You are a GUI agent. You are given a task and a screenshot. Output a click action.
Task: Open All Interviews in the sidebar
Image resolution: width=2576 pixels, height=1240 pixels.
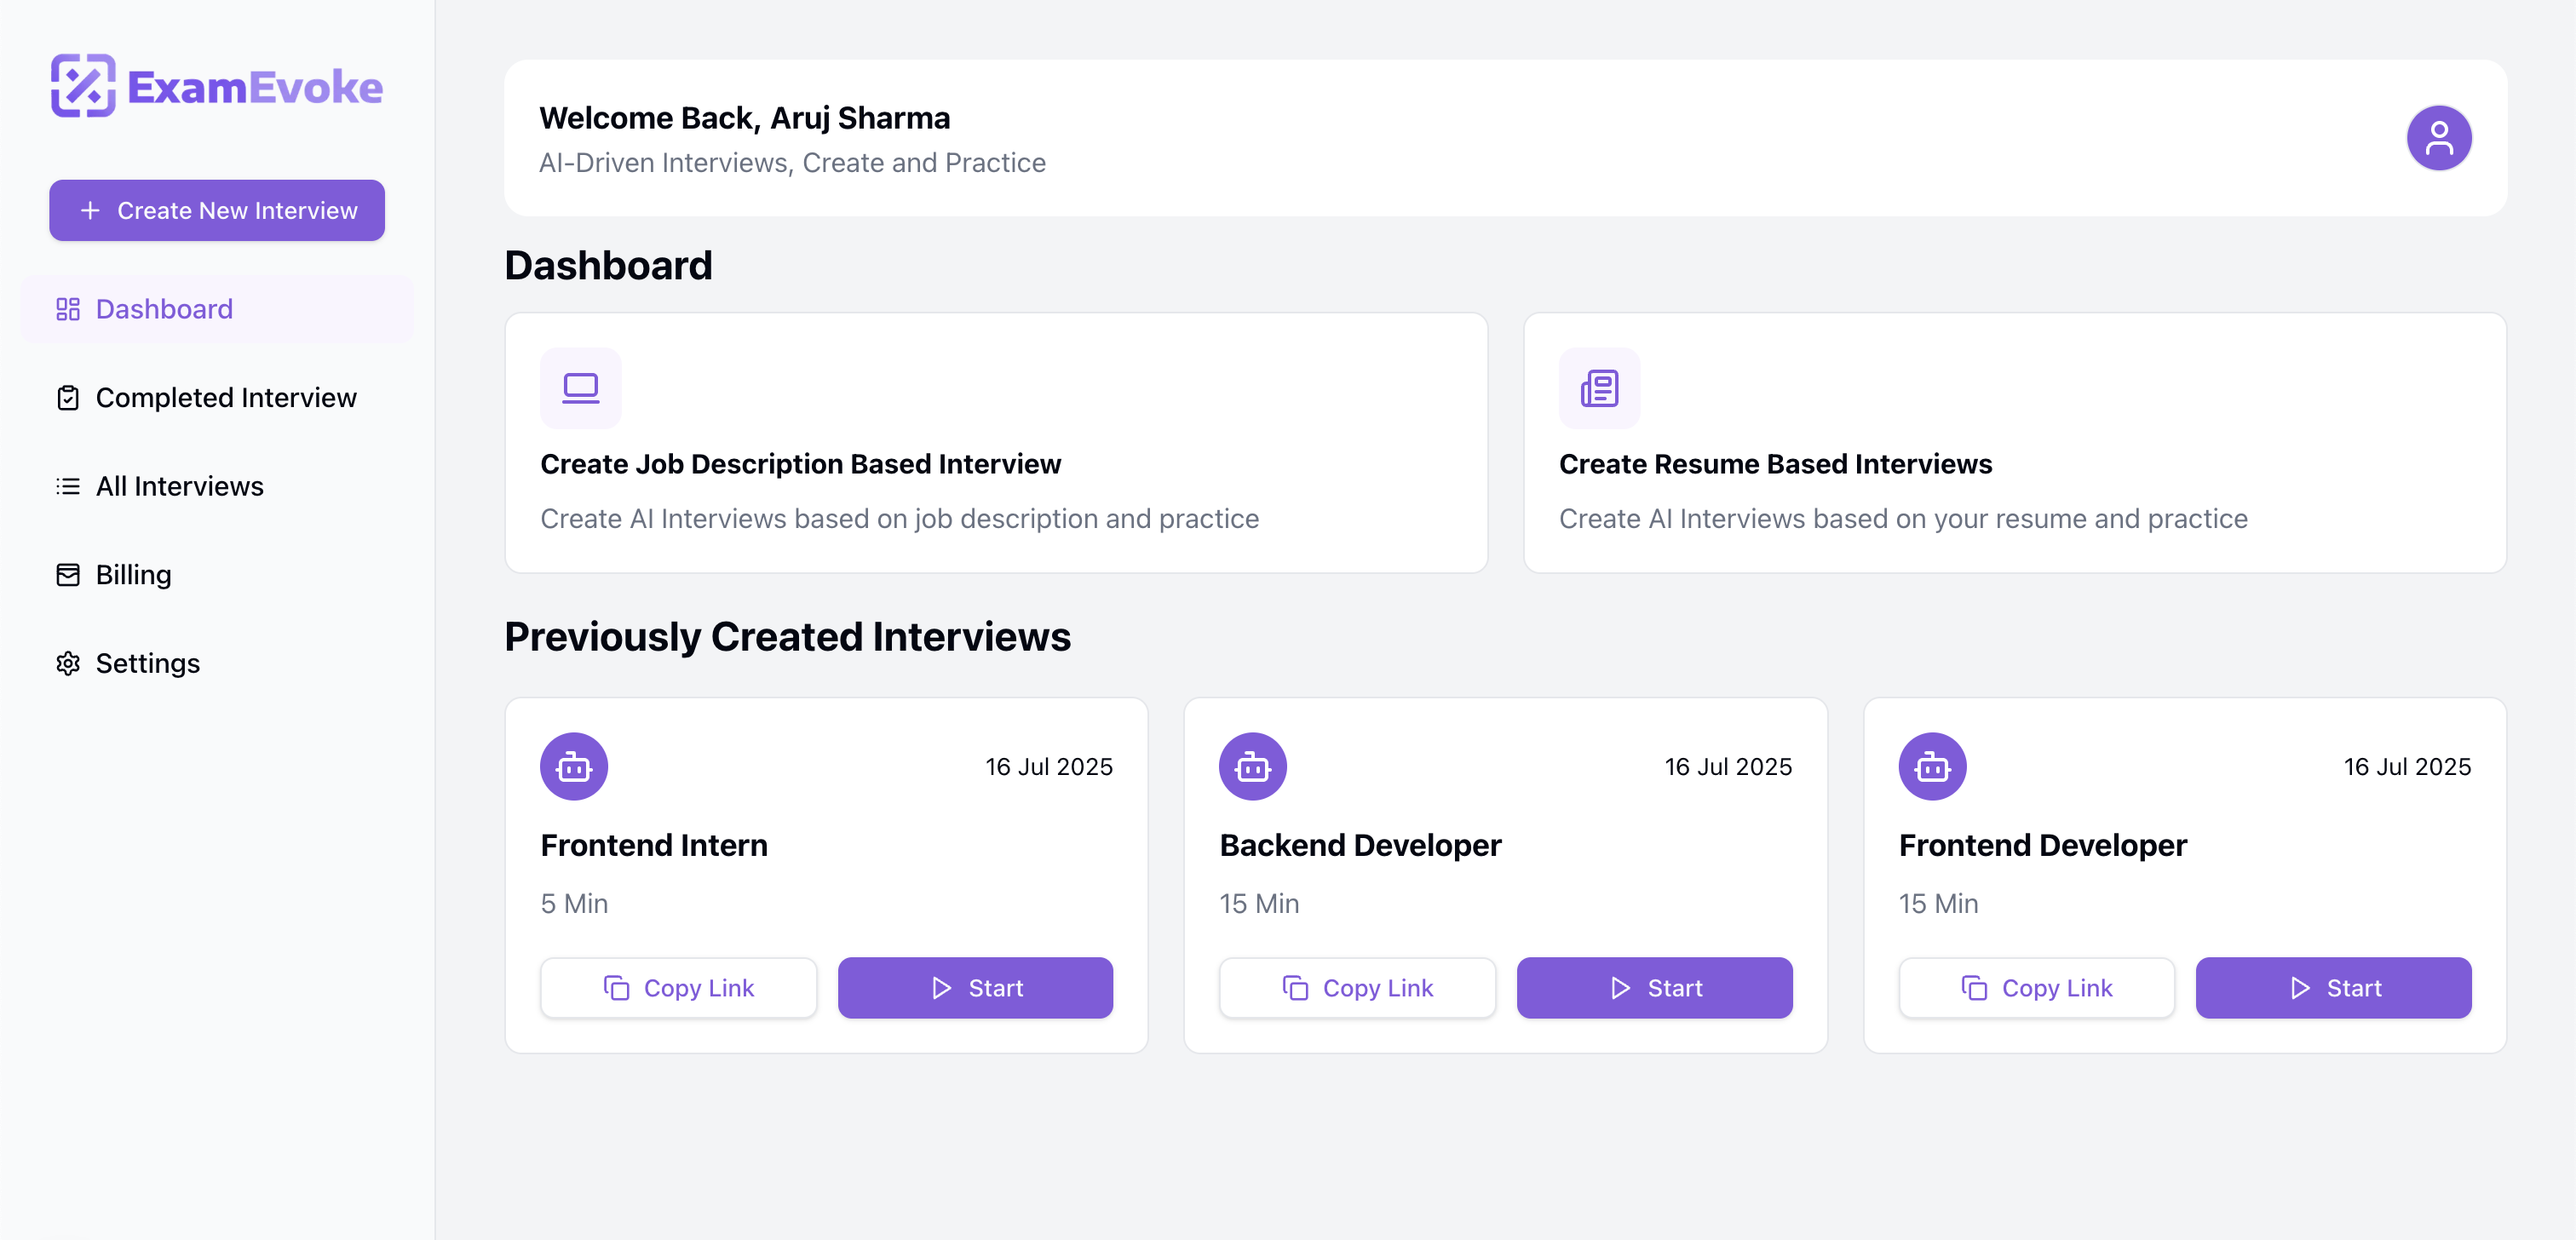[179, 486]
